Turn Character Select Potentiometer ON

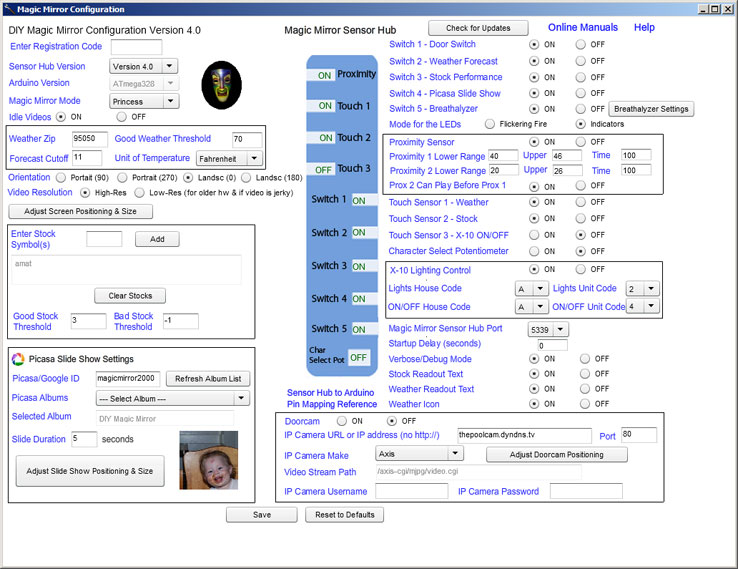coord(534,251)
